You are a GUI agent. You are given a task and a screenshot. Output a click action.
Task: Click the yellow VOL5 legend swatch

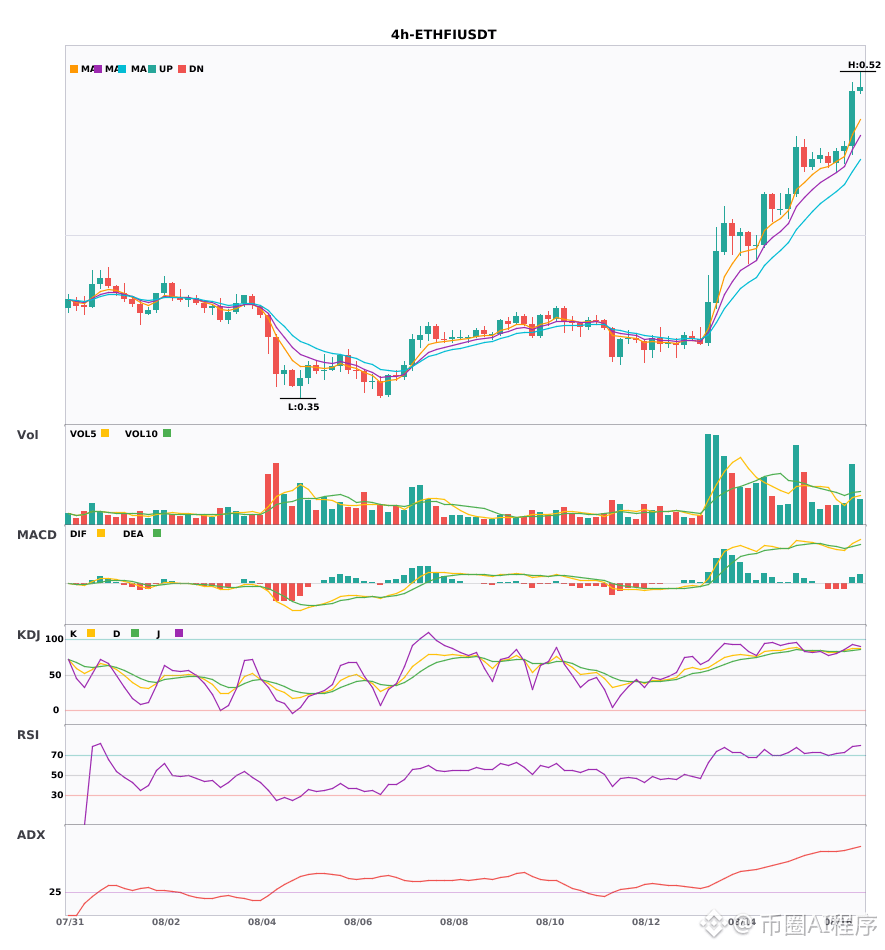(x=105, y=433)
